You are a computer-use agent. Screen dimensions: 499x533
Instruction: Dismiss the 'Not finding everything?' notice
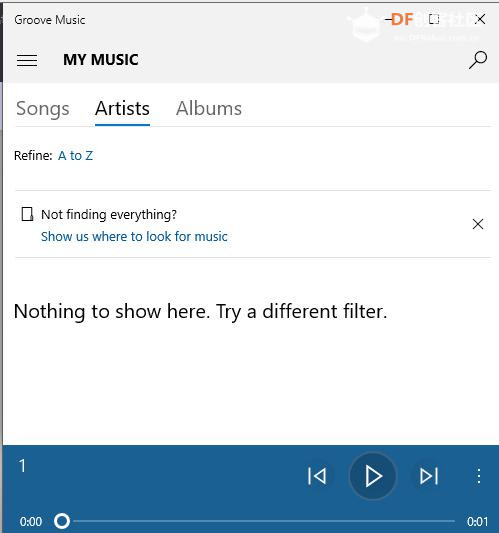point(478,224)
